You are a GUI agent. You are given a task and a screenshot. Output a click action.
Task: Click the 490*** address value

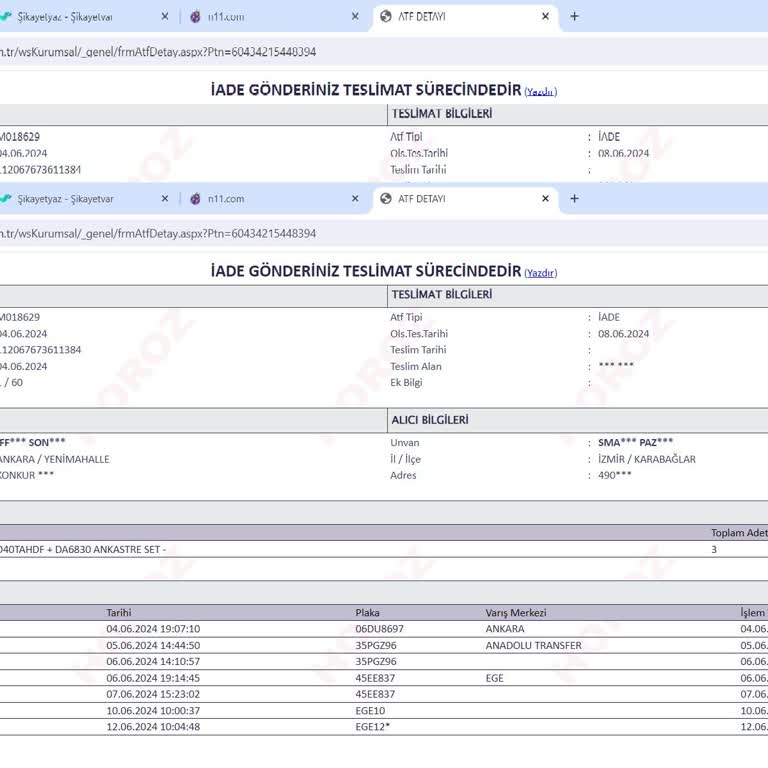[614, 475]
